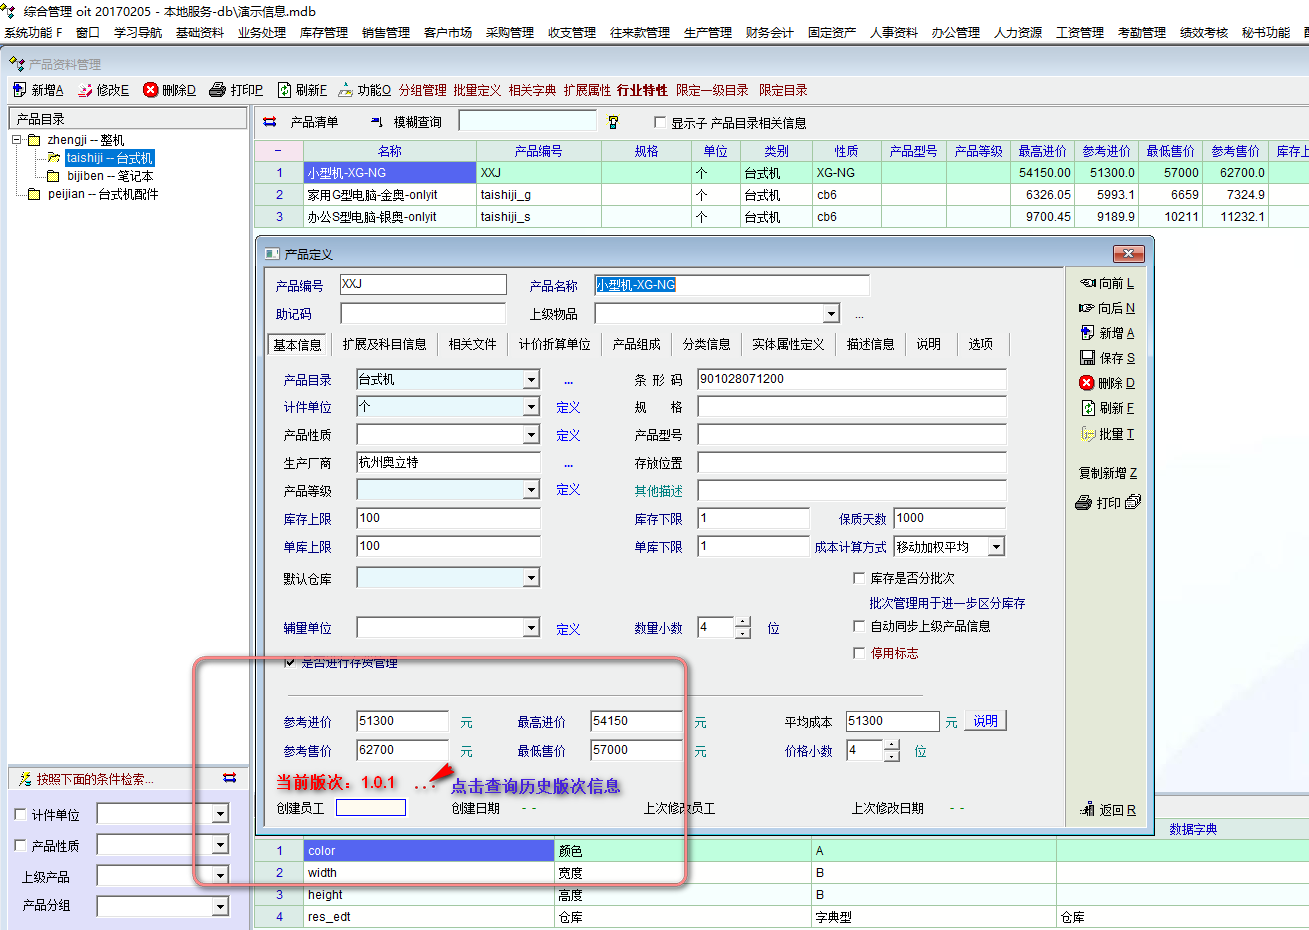Expand the 成本计算方式 dropdown
1309x930 pixels.
pyautogui.click(x=996, y=547)
